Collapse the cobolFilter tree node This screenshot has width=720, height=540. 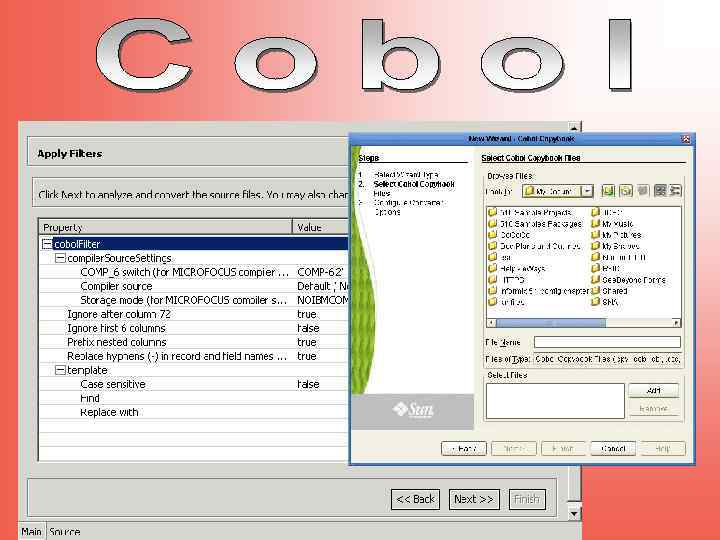(47, 244)
